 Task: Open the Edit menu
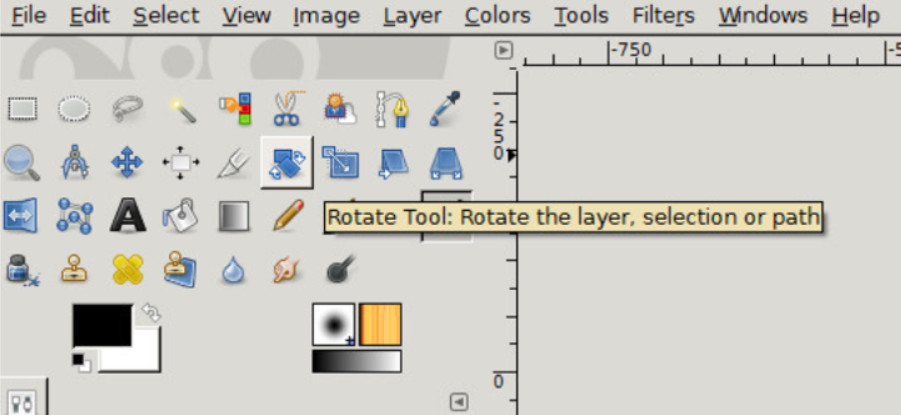[x=90, y=16]
